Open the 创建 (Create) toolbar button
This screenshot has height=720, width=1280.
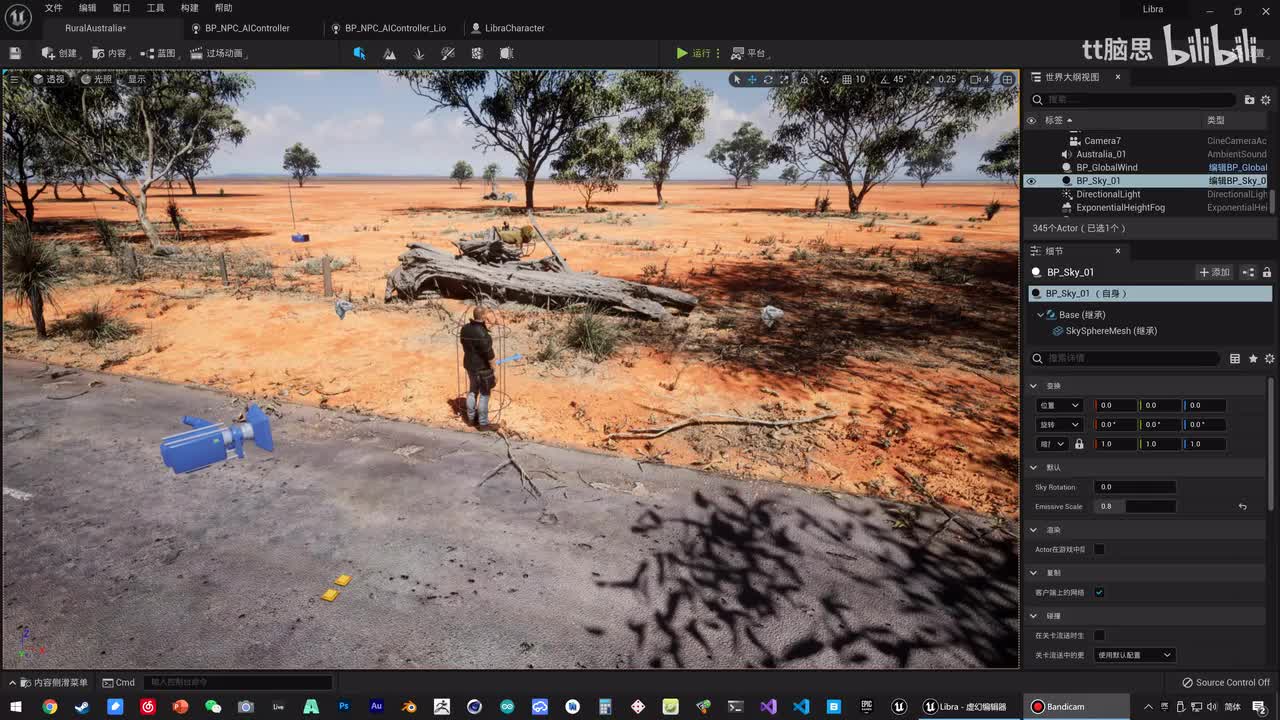click(59, 53)
